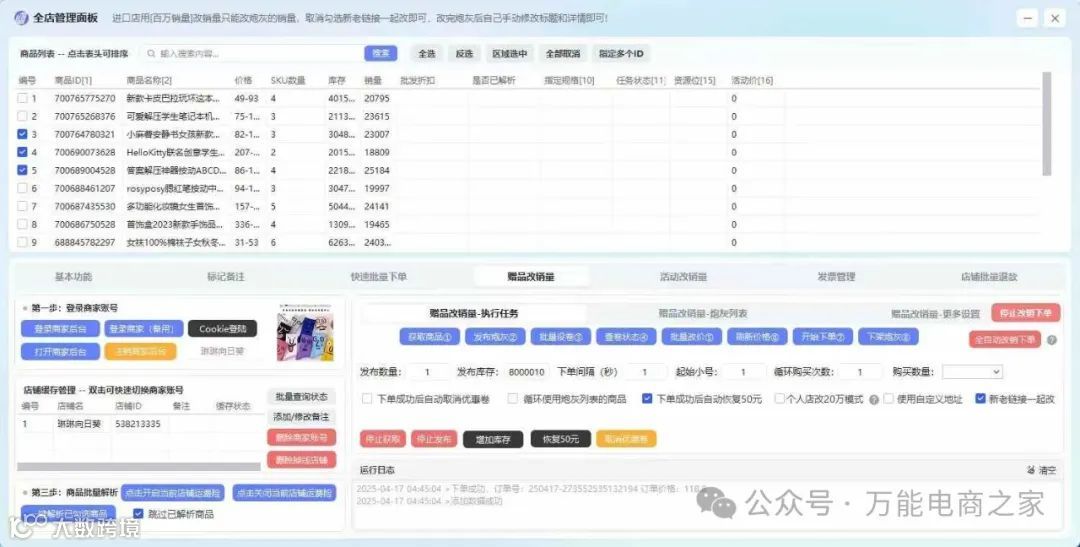
Task: Click the 增加库存 button
Action: [493, 439]
